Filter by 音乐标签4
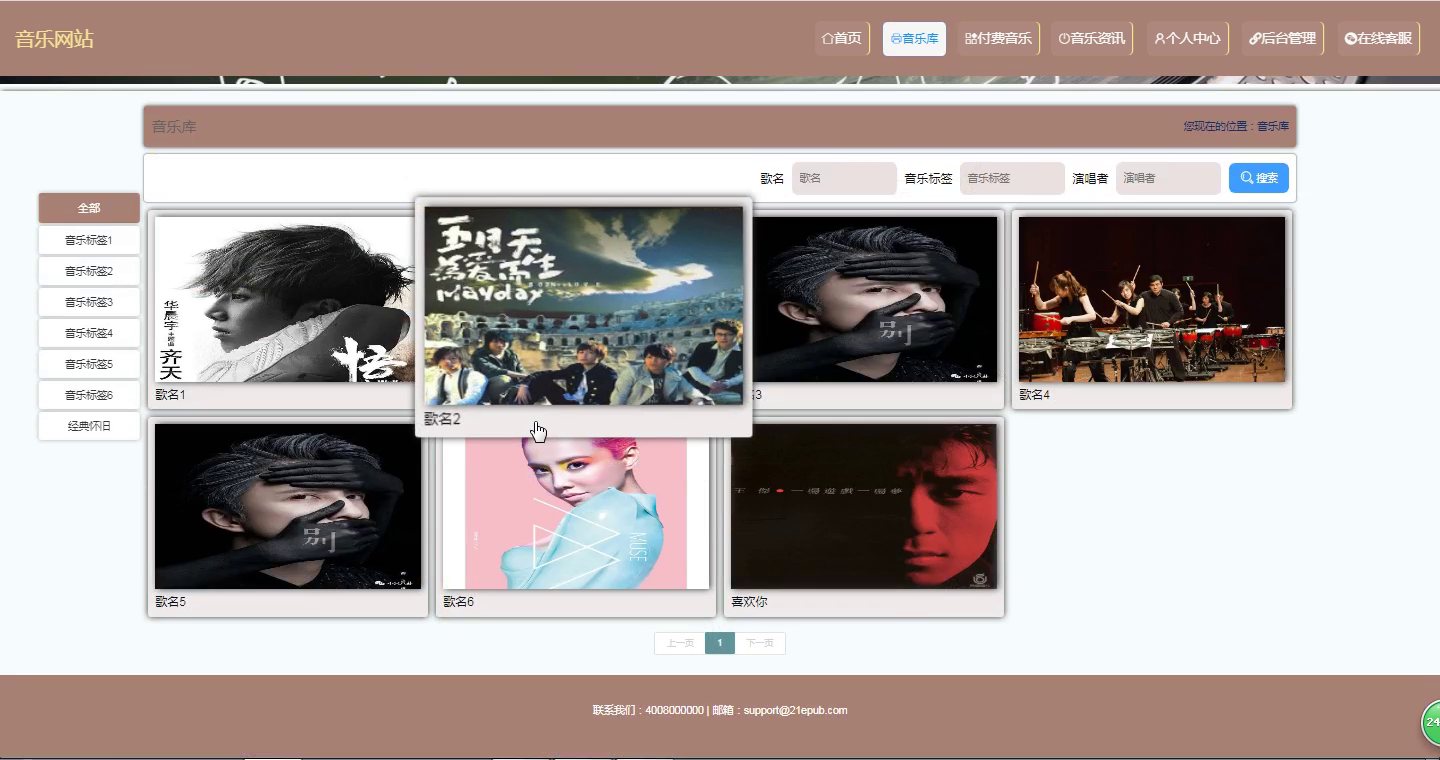Viewport: 1440px width, 760px height. [89, 333]
